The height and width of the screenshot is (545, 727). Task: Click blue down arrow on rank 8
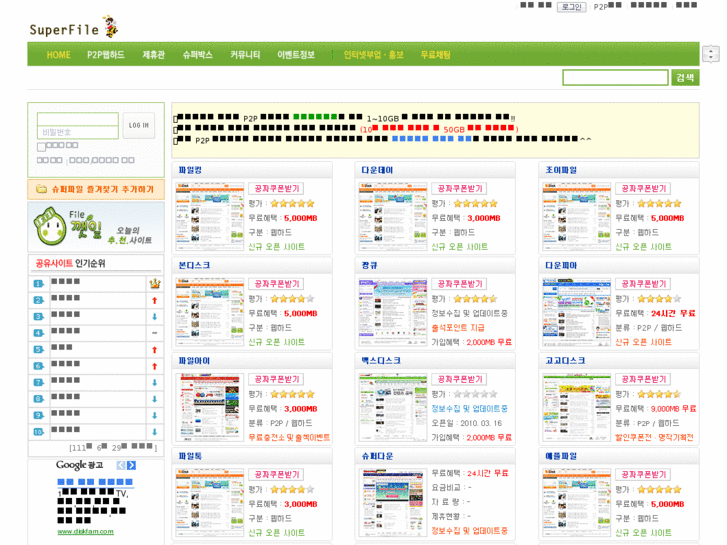(155, 399)
